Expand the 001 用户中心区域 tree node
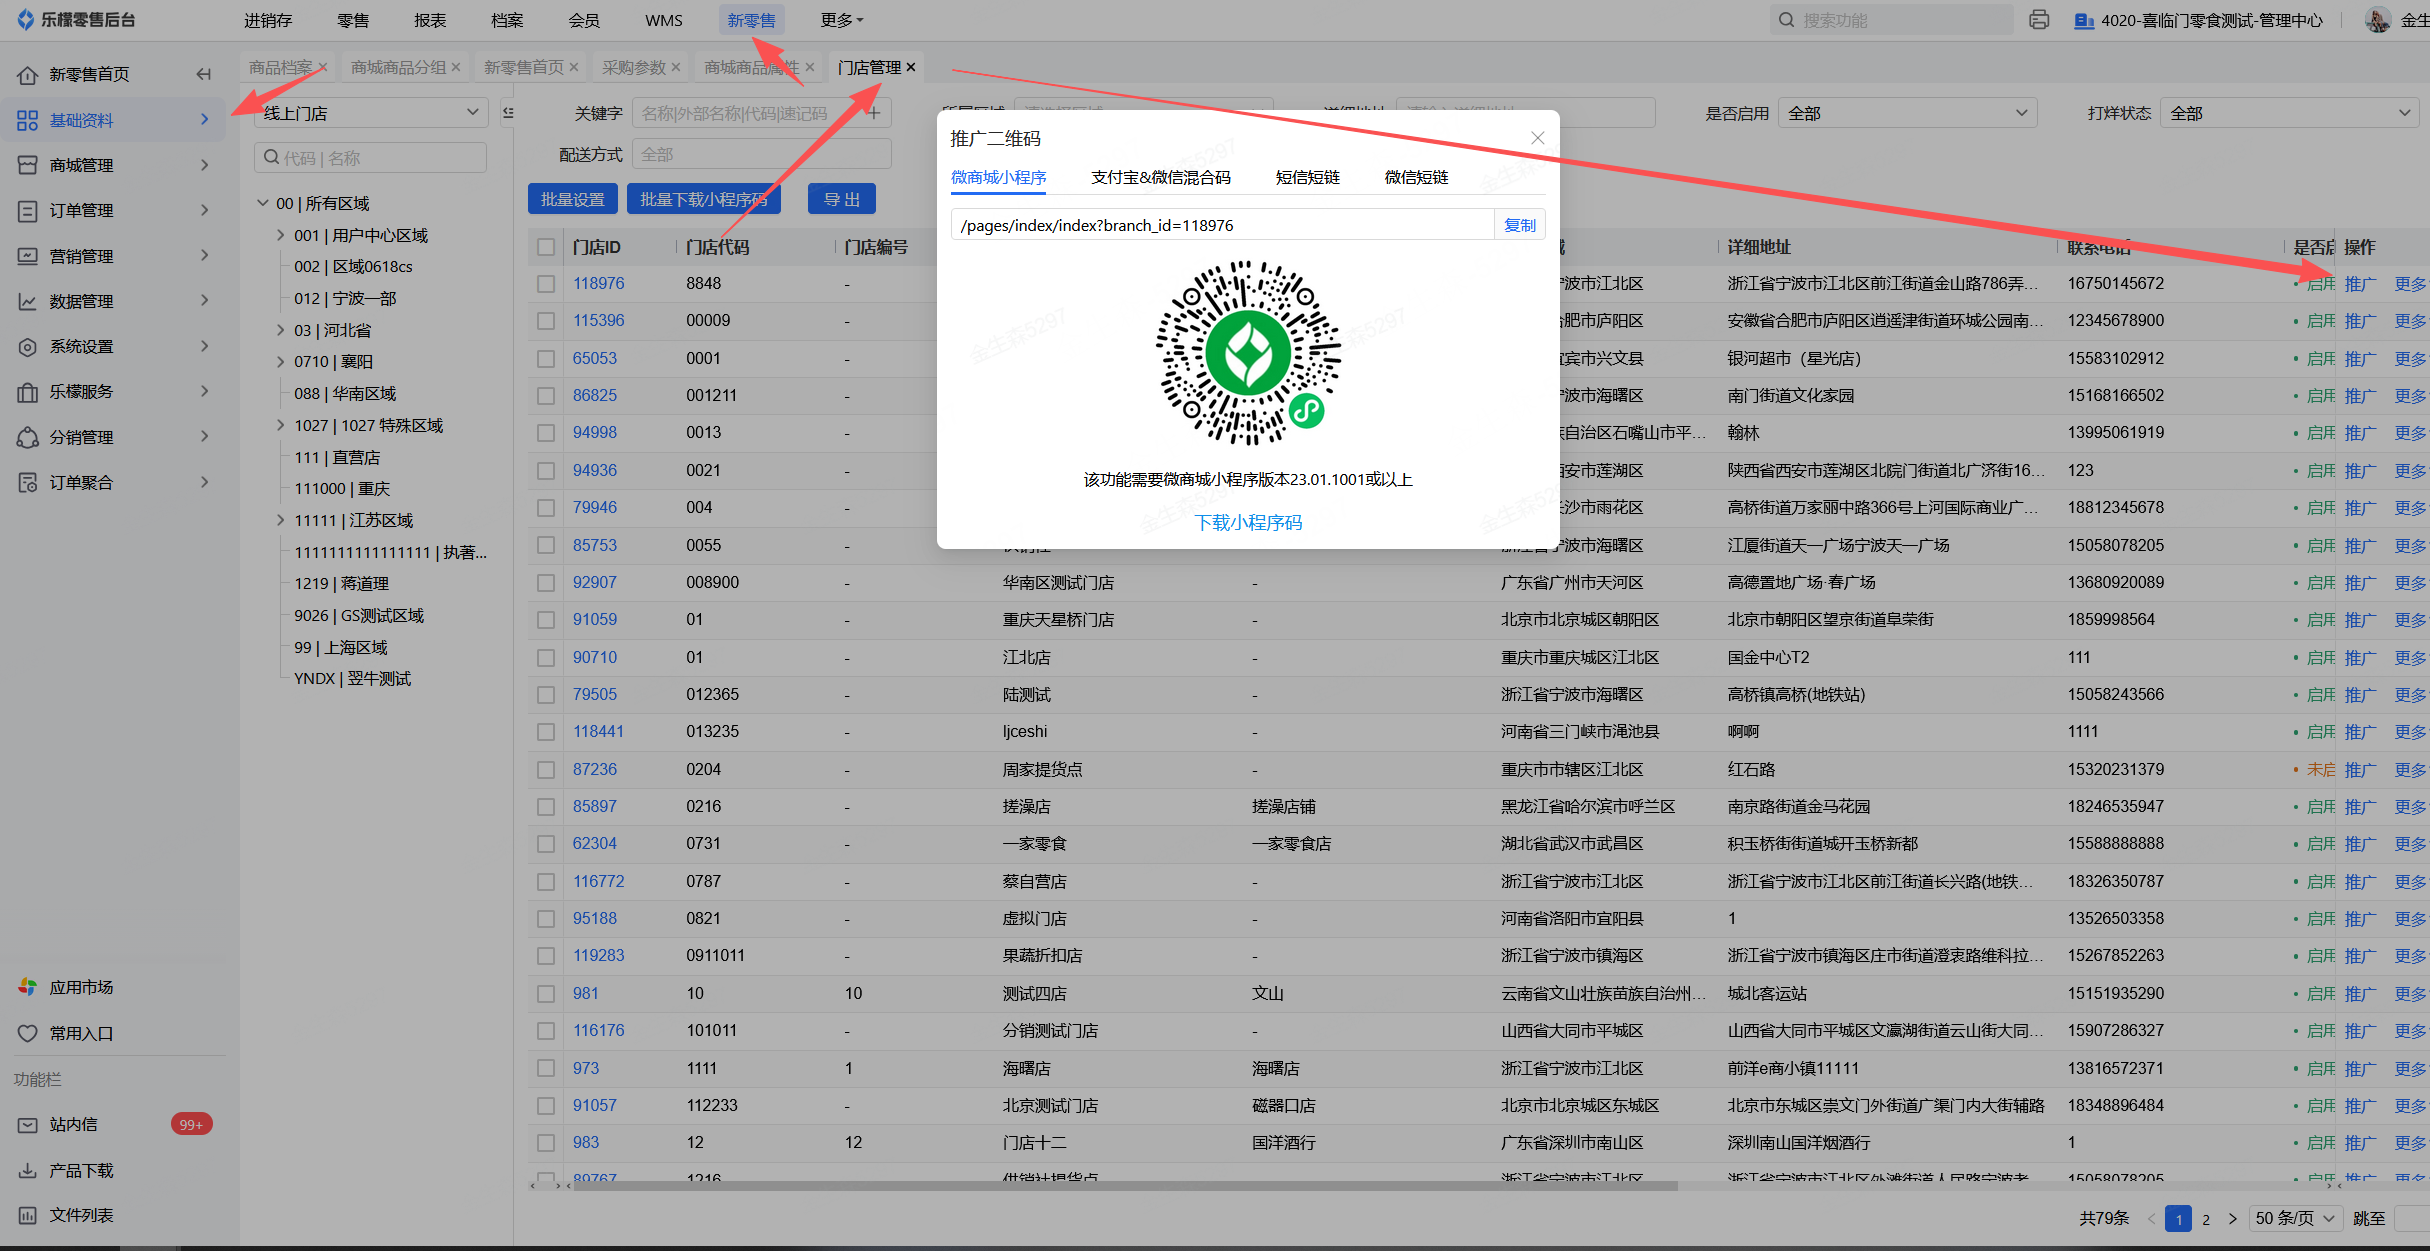Viewport: 2430px width, 1251px height. 281,235
